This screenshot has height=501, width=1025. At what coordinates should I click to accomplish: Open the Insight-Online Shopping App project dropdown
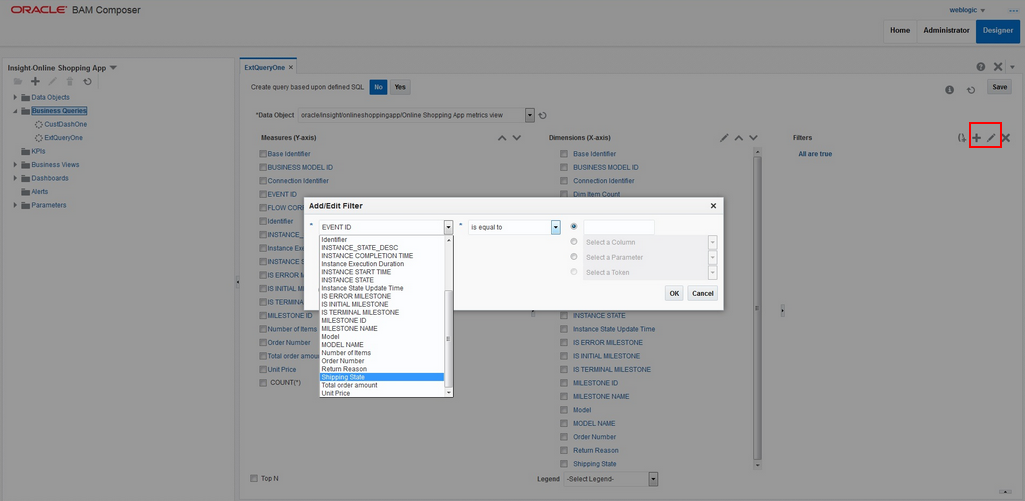tap(113, 68)
